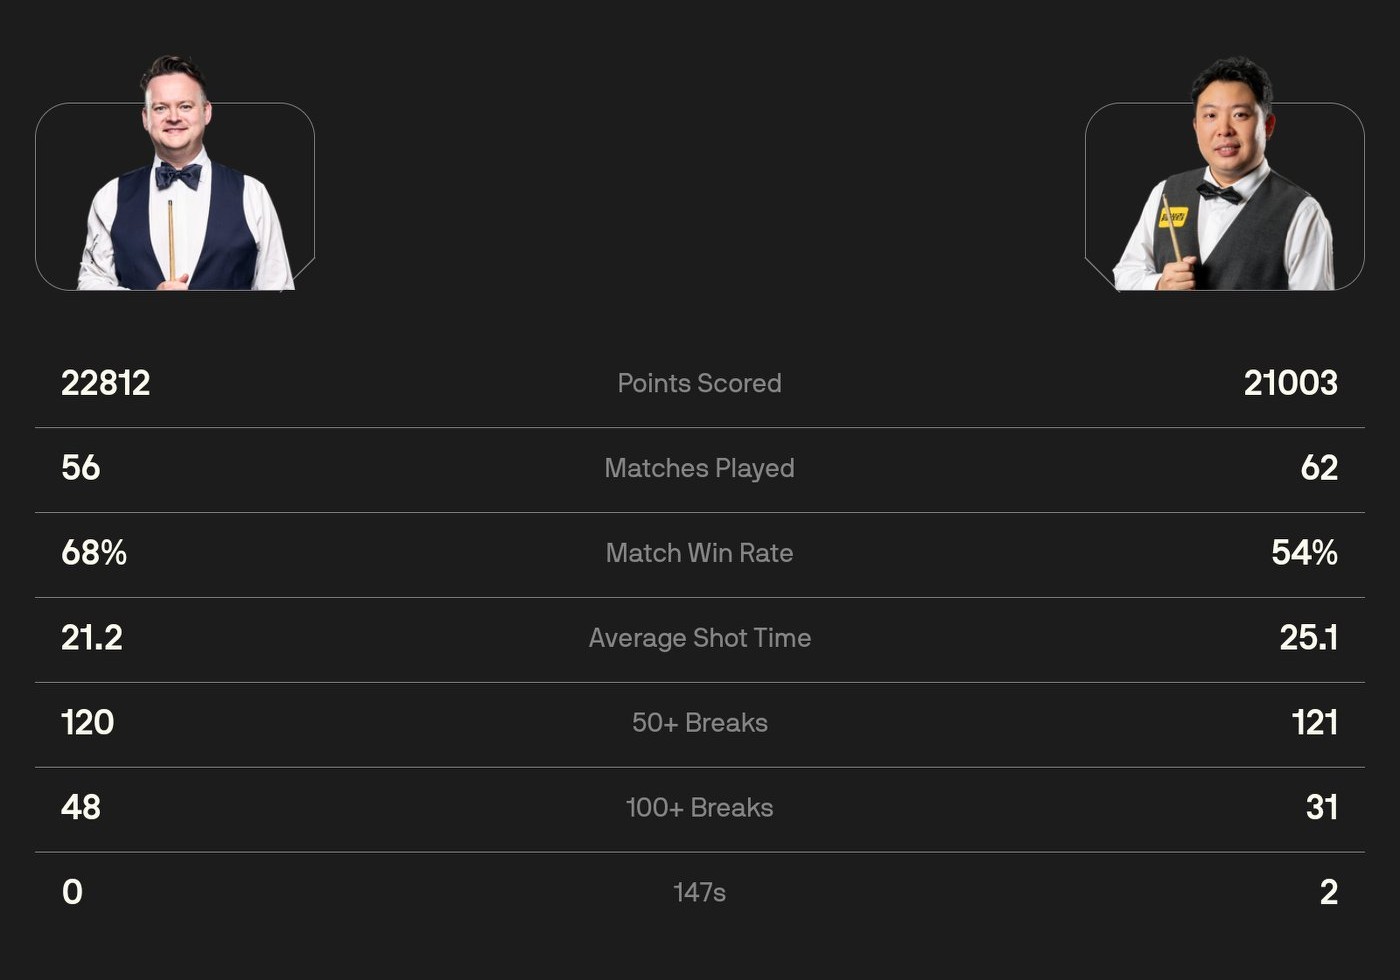Screen dimensions: 1400x980
Task: Click the 100+ Breaks label
Action: pyautogui.click(x=699, y=808)
